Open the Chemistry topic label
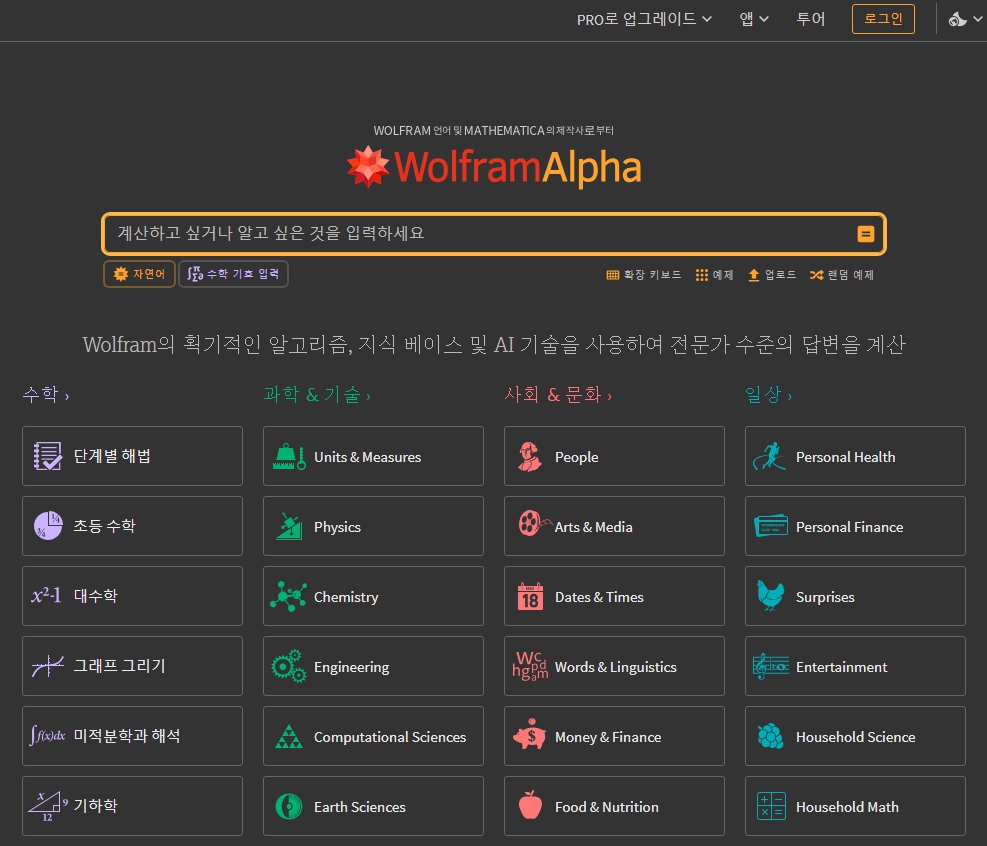987x846 pixels. pos(346,597)
